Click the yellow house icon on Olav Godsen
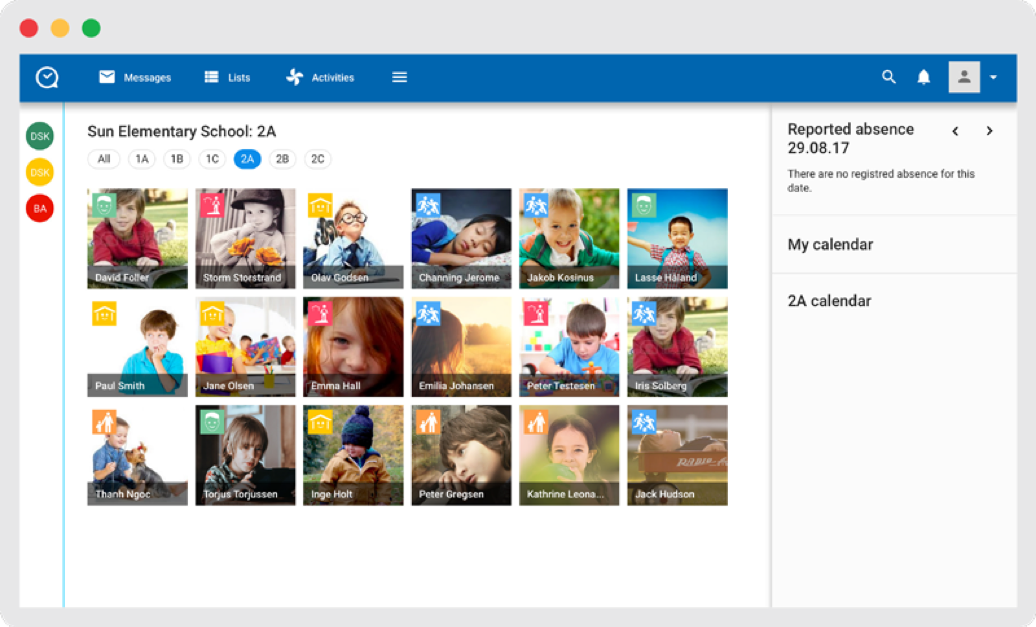The image size is (1036, 627). click(320, 206)
